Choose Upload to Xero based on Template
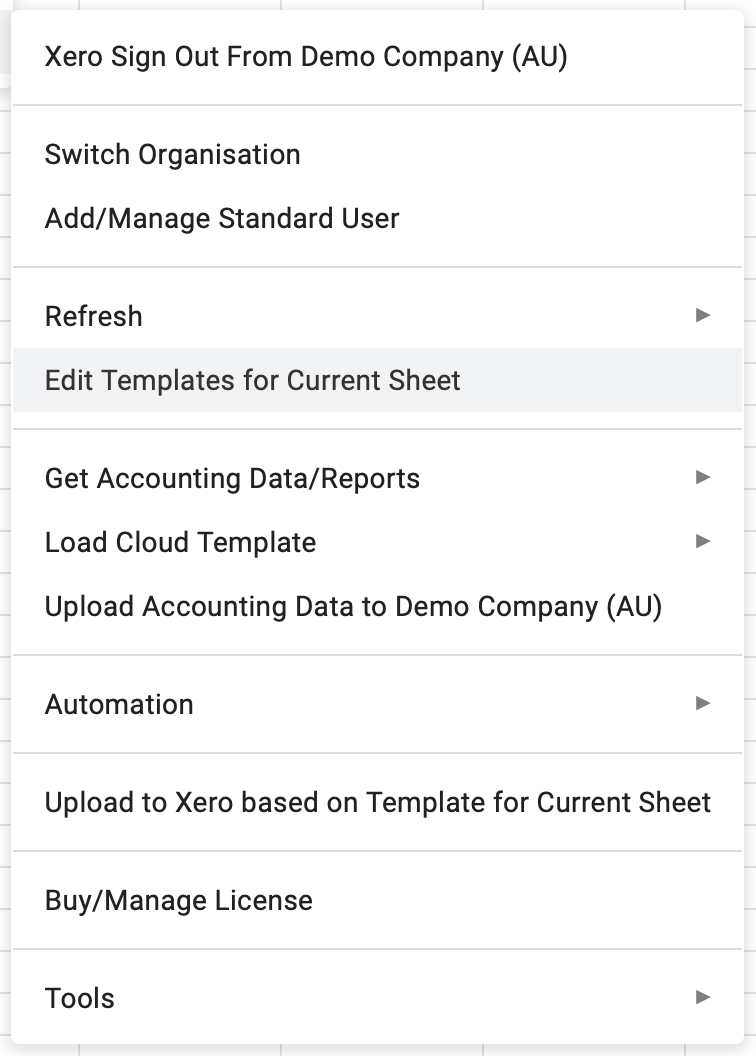 pos(377,802)
